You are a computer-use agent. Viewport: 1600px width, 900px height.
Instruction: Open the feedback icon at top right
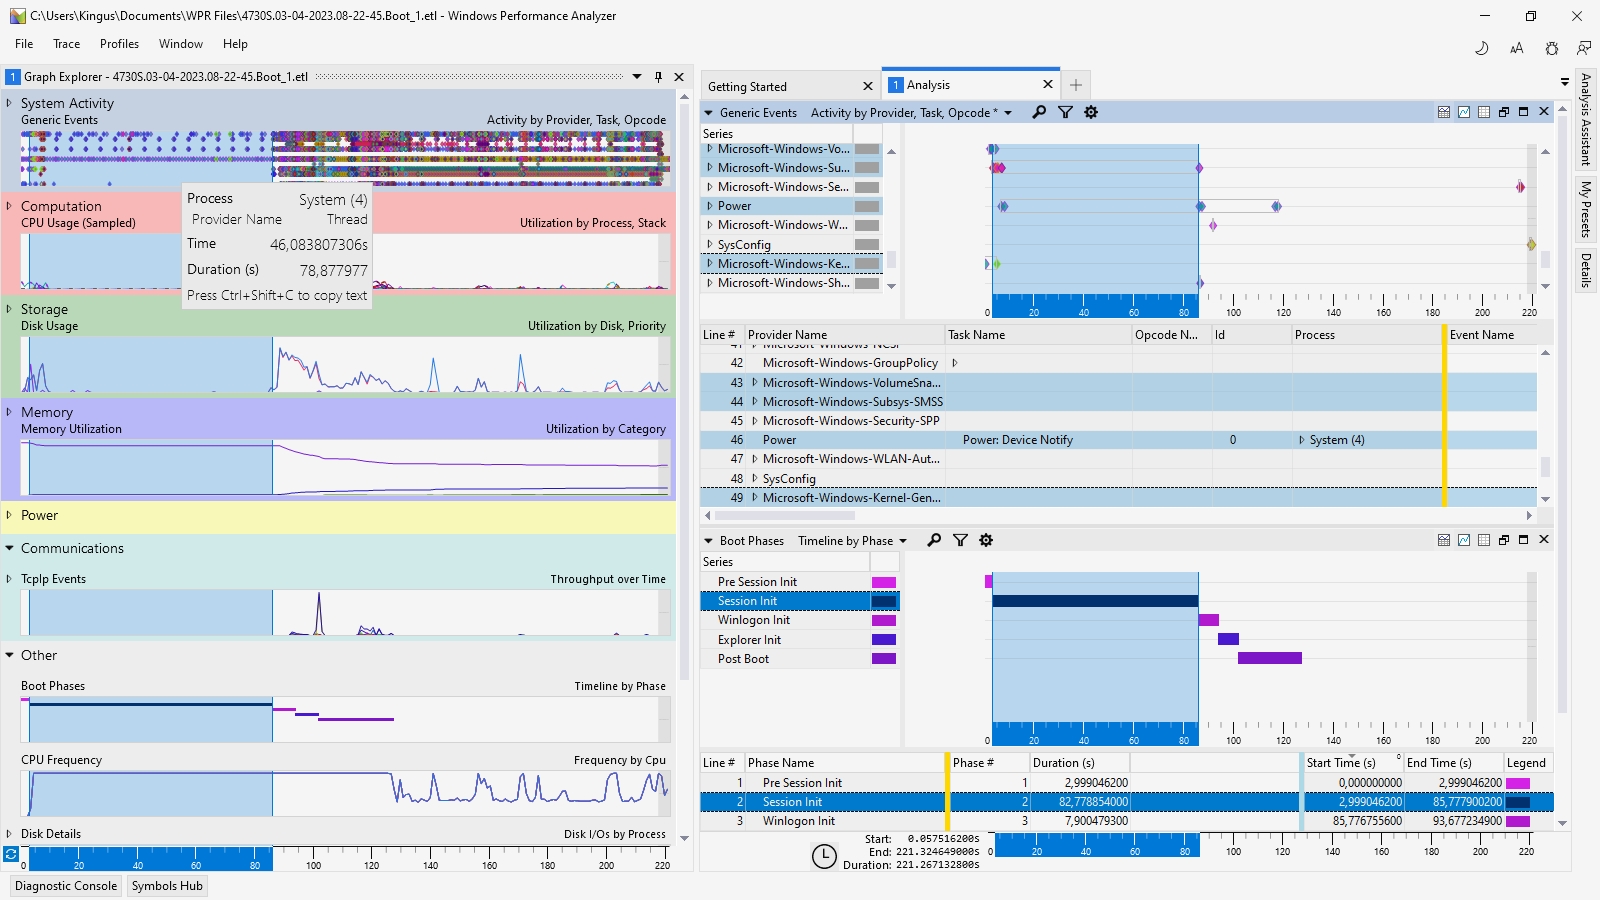(1584, 48)
